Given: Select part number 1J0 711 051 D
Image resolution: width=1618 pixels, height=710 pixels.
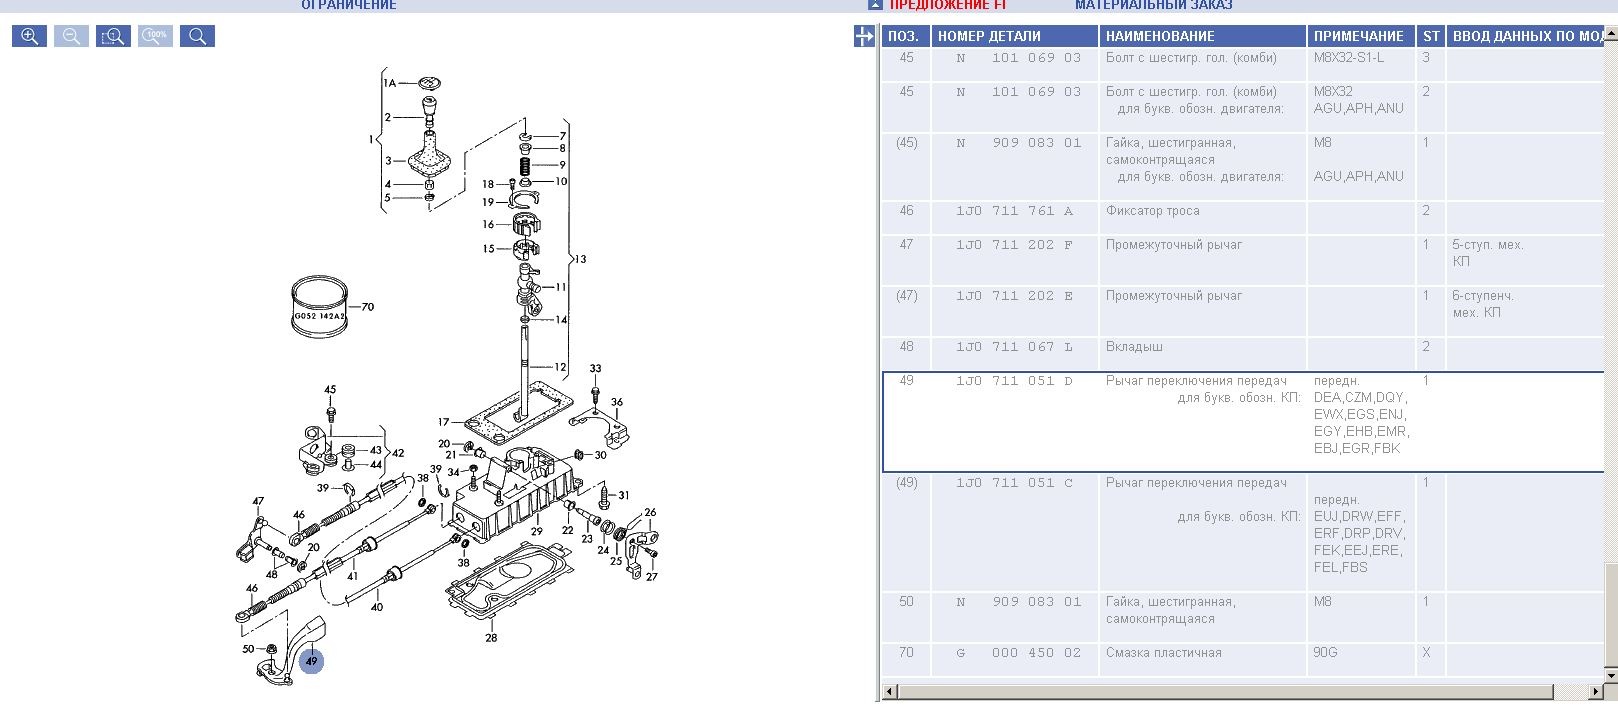Looking at the screenshot, I should pos(1014,381).
